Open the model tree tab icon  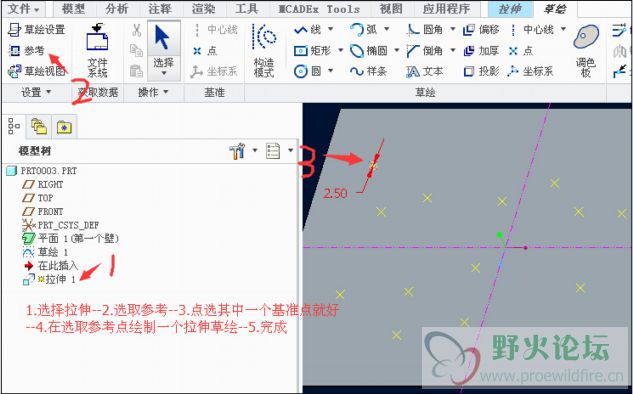(14, 126)
